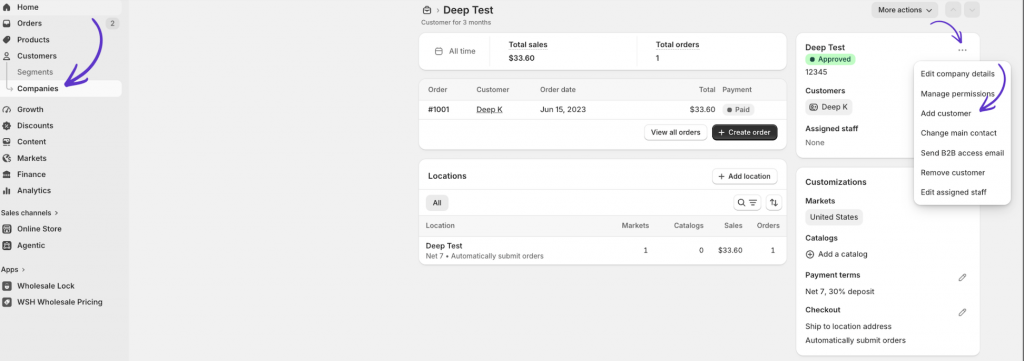Screen dimensions: 1024x361
Task: Select Edit company details menu item
Action: (957, 74)
